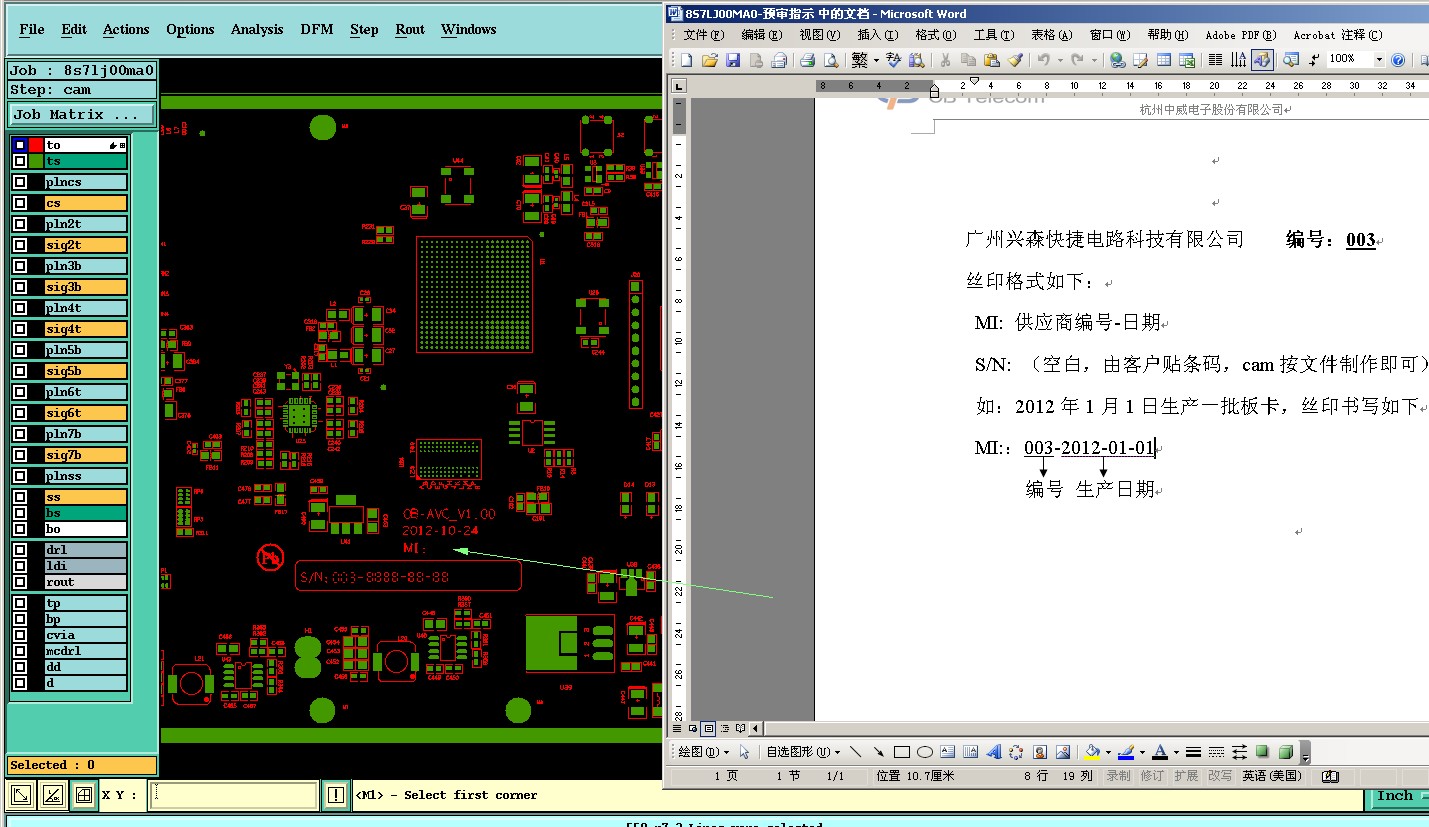Open the Draw (绘图) dropdown menu
1429x827 pixels.
pos(703,752)
